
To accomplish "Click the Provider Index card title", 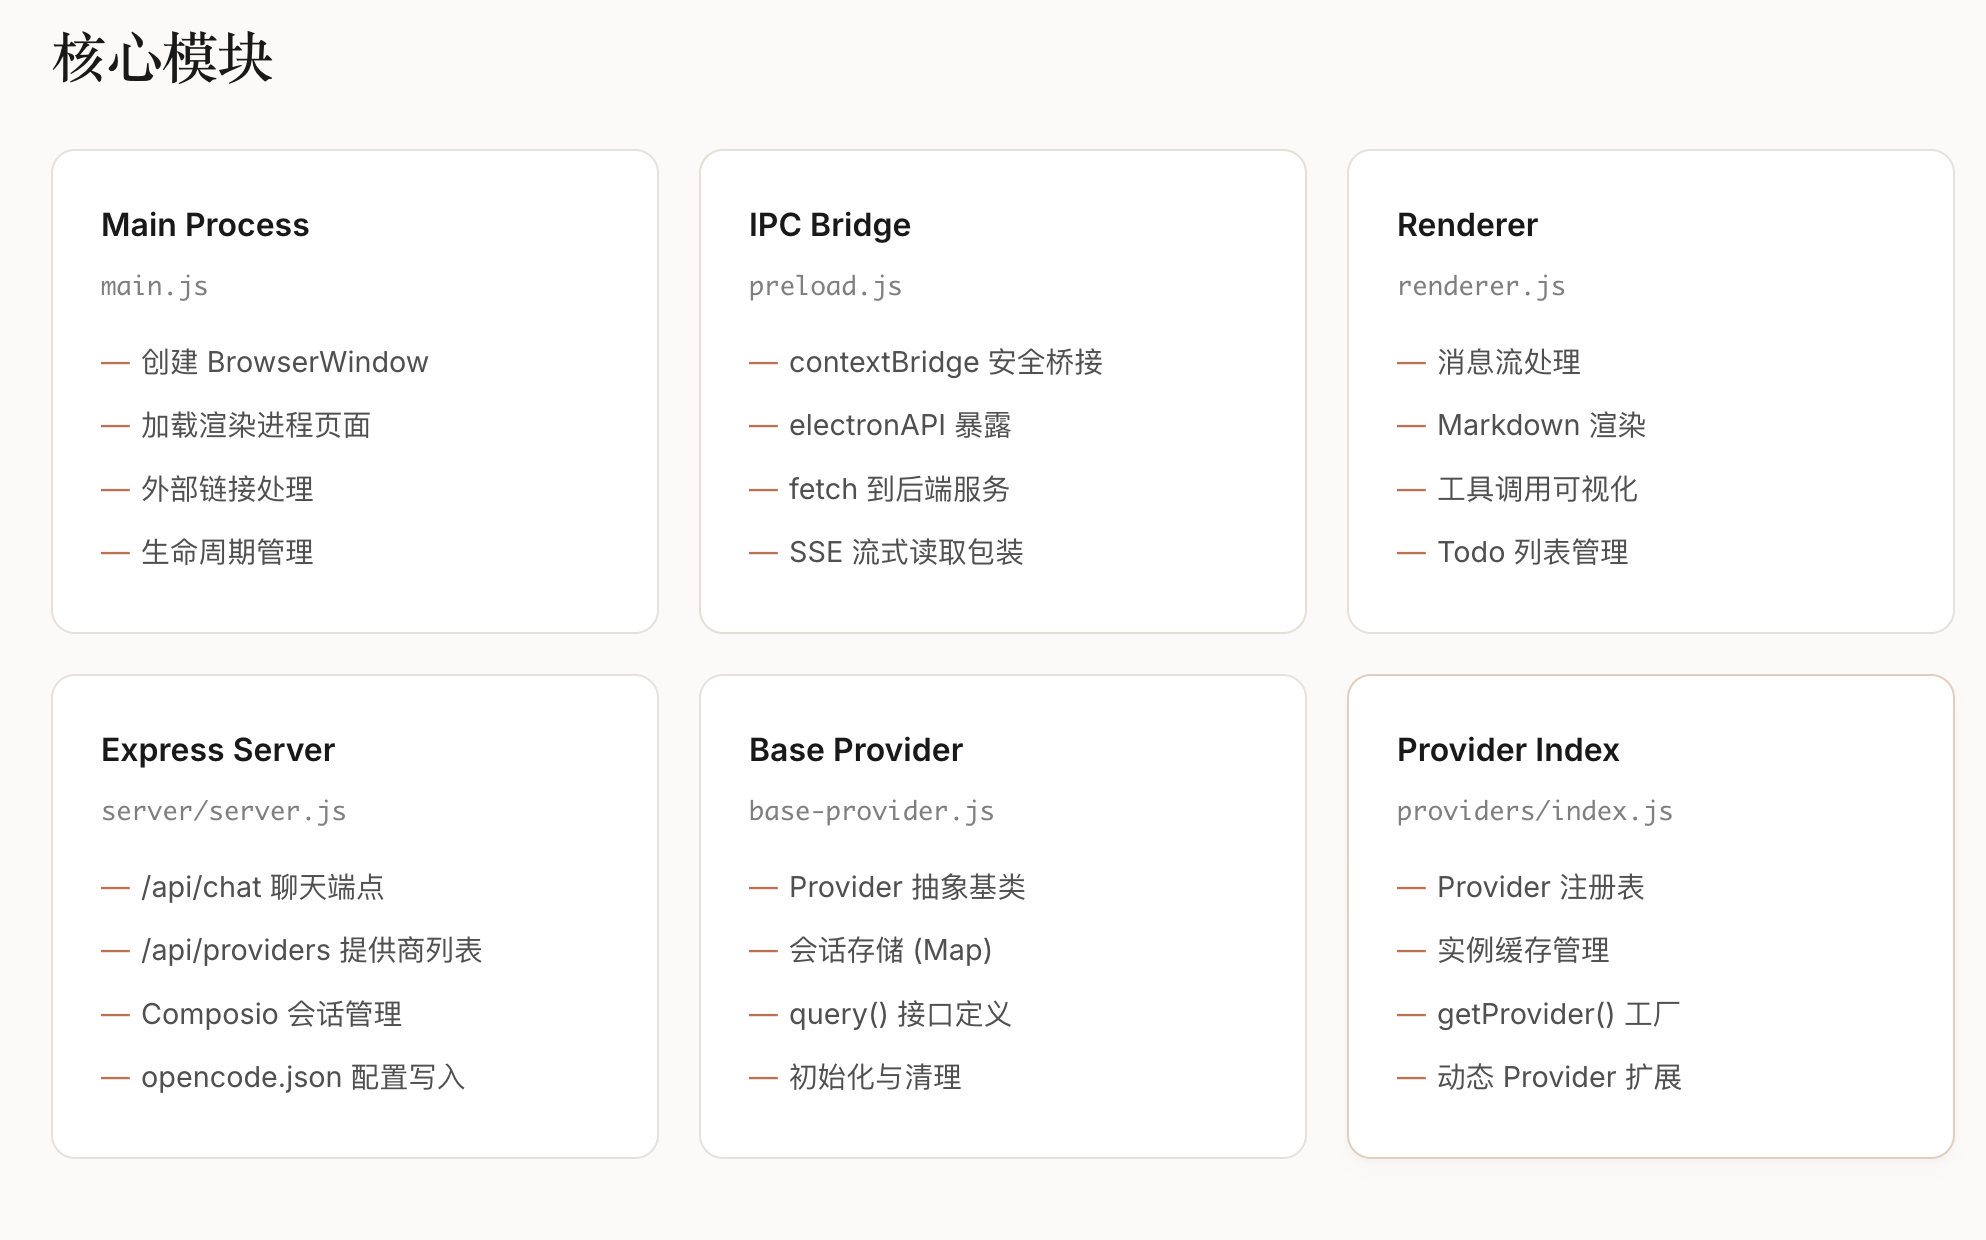I will (1507, 750).
